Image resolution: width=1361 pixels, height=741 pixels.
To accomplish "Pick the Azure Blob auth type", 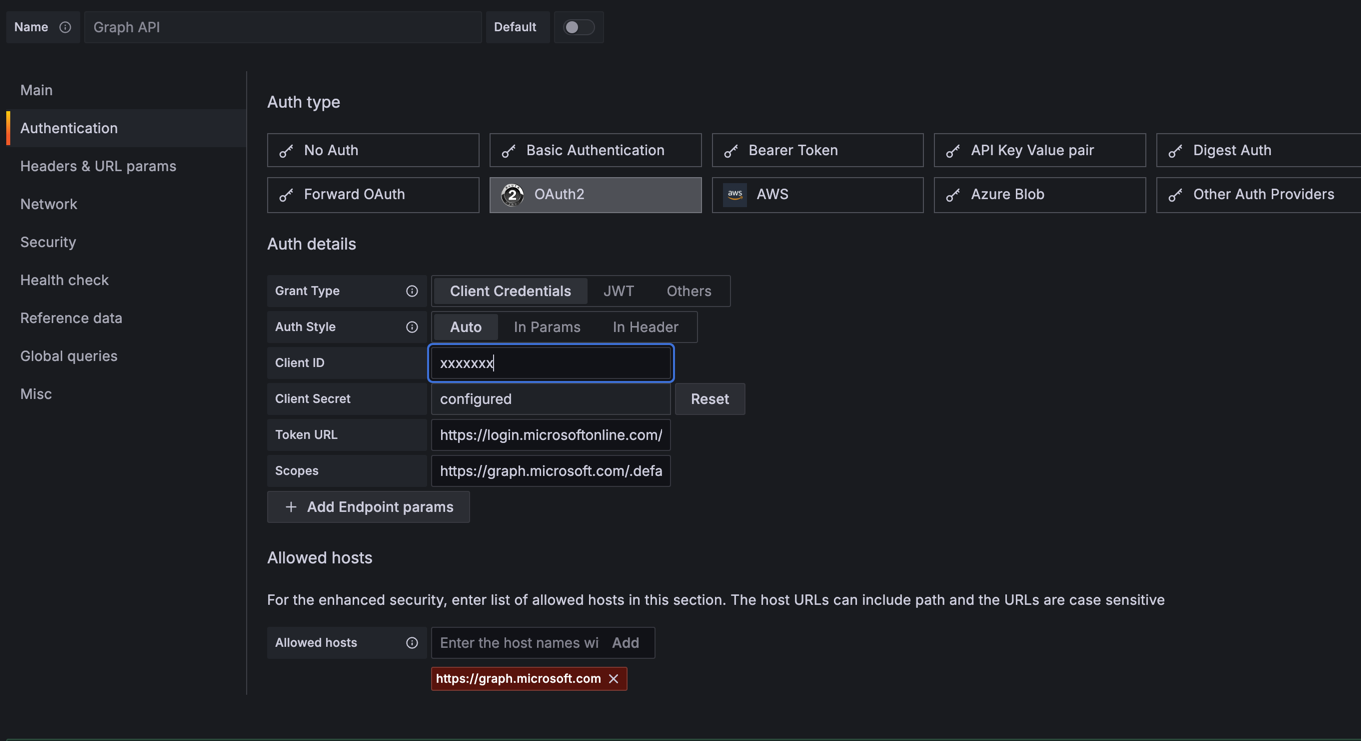I will pyautogui.click(x=1039, y=194).
